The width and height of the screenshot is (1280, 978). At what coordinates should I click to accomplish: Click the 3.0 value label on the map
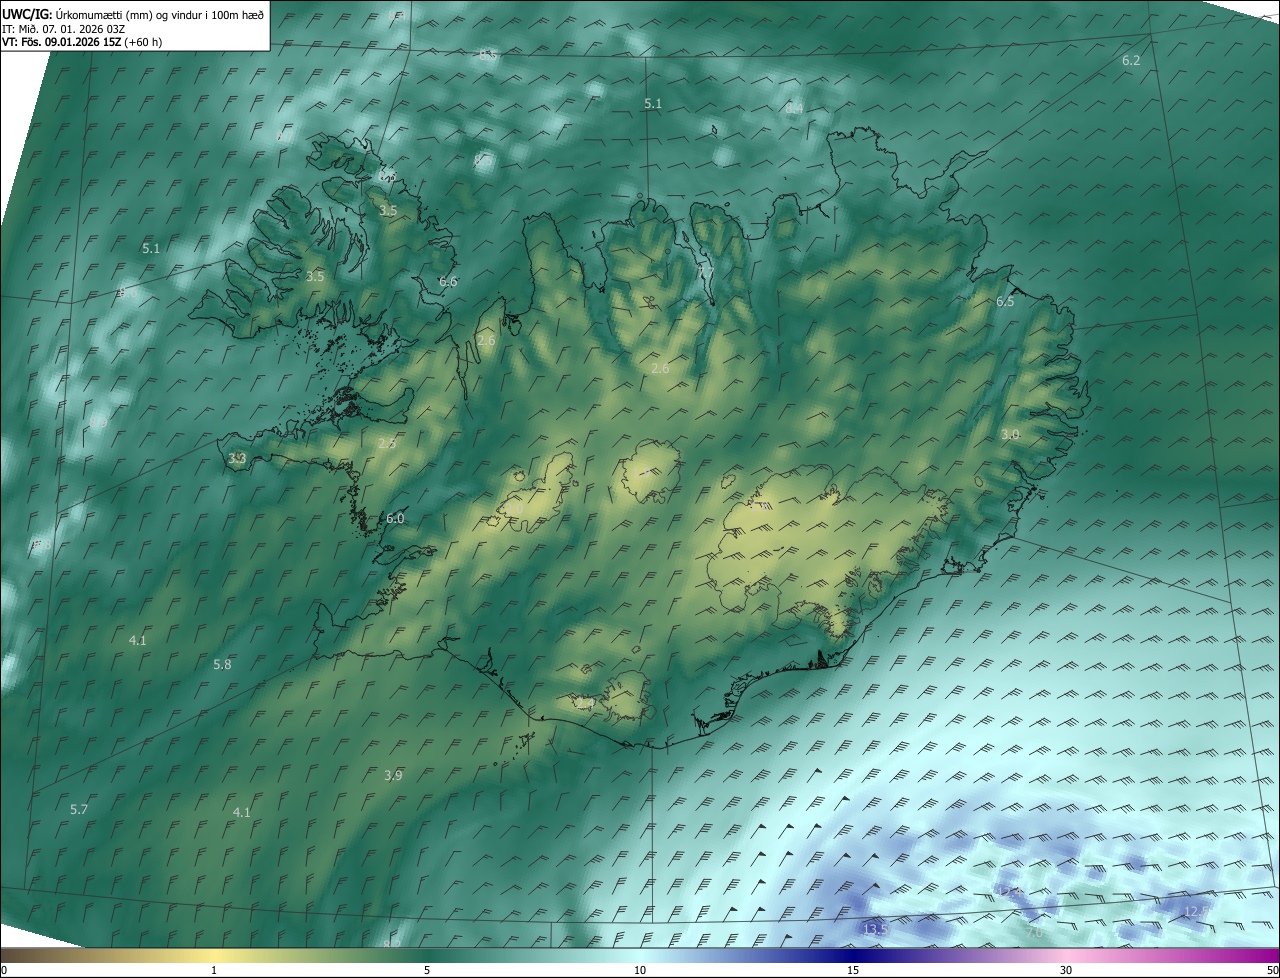click(x=1010, y=435)
